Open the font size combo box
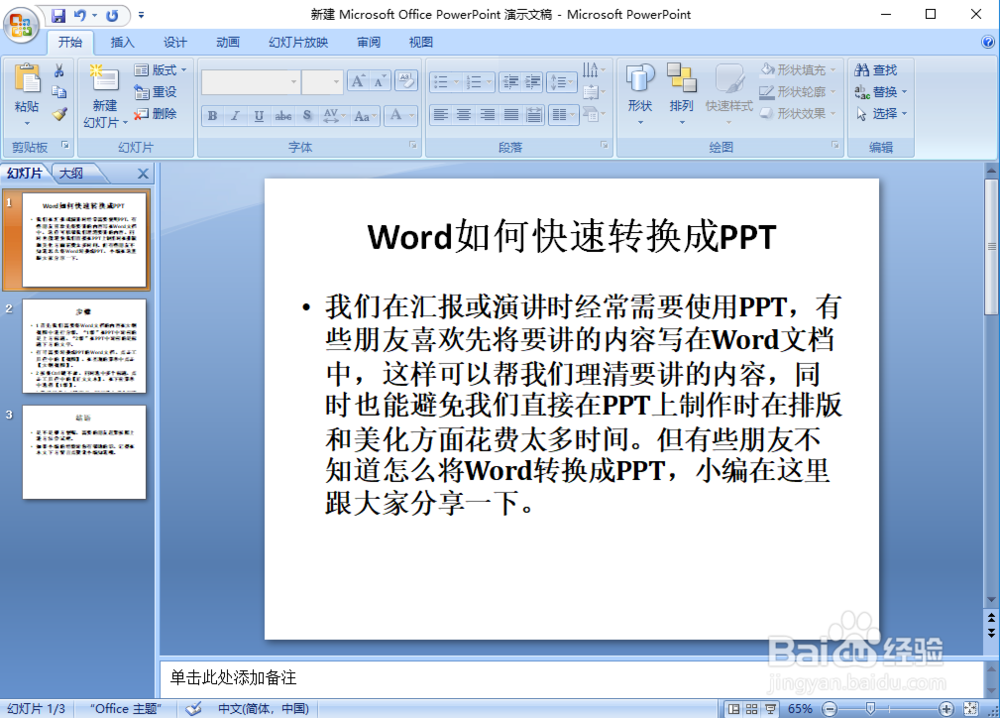Image resolution: width=1000 pixels, height=718 pixels. pyautogui.click(x=322, y=82)
